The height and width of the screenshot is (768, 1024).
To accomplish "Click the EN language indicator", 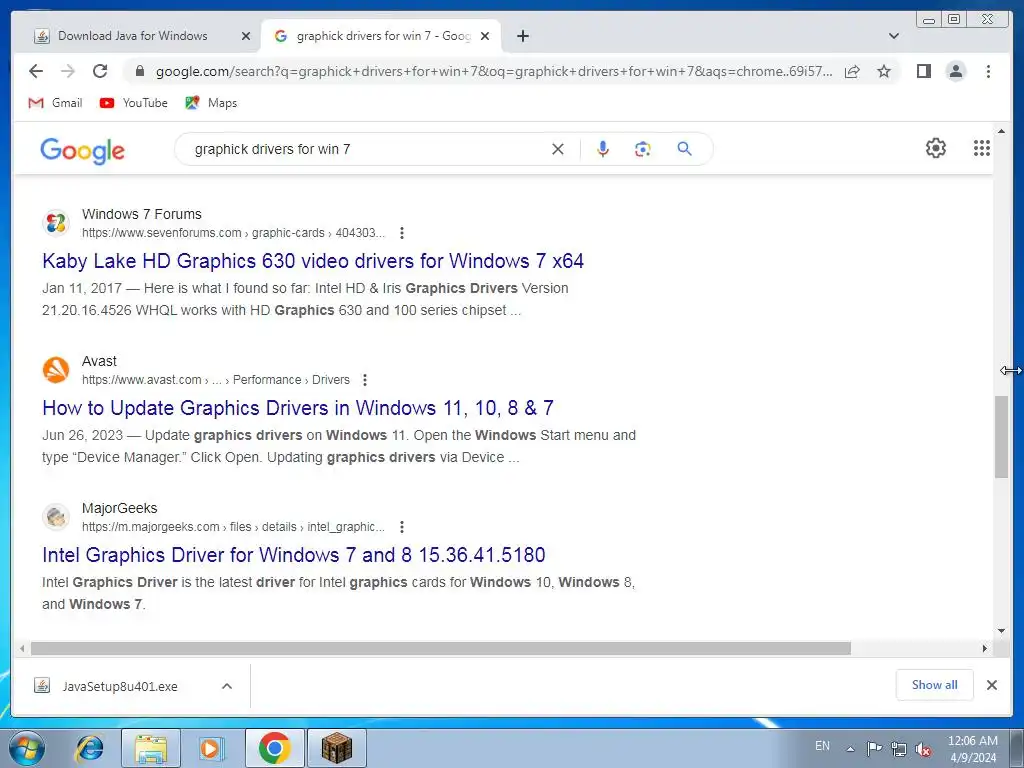I will pos(822,745).
